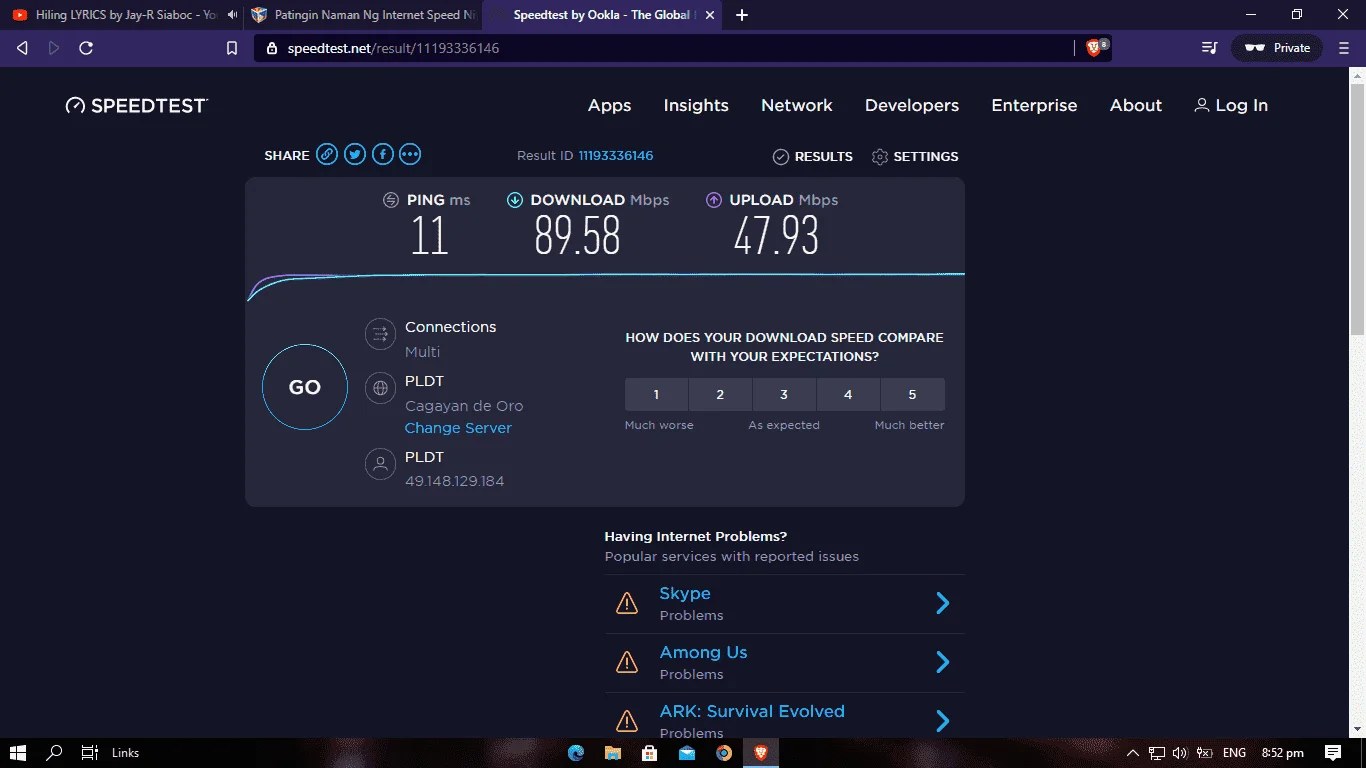The height and width of the screenshot is (768, 1366).
Task: Click Log In
Action: point(1231,105)
